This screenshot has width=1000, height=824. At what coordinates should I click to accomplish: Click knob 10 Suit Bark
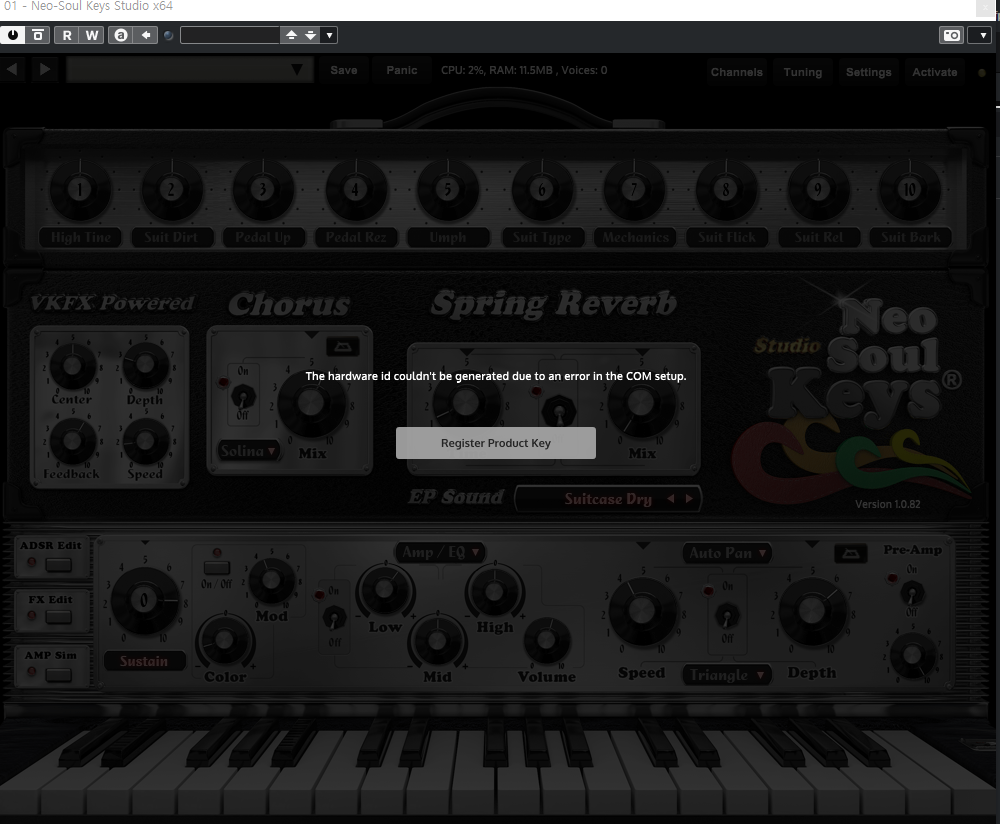click(x=909, y=189)
